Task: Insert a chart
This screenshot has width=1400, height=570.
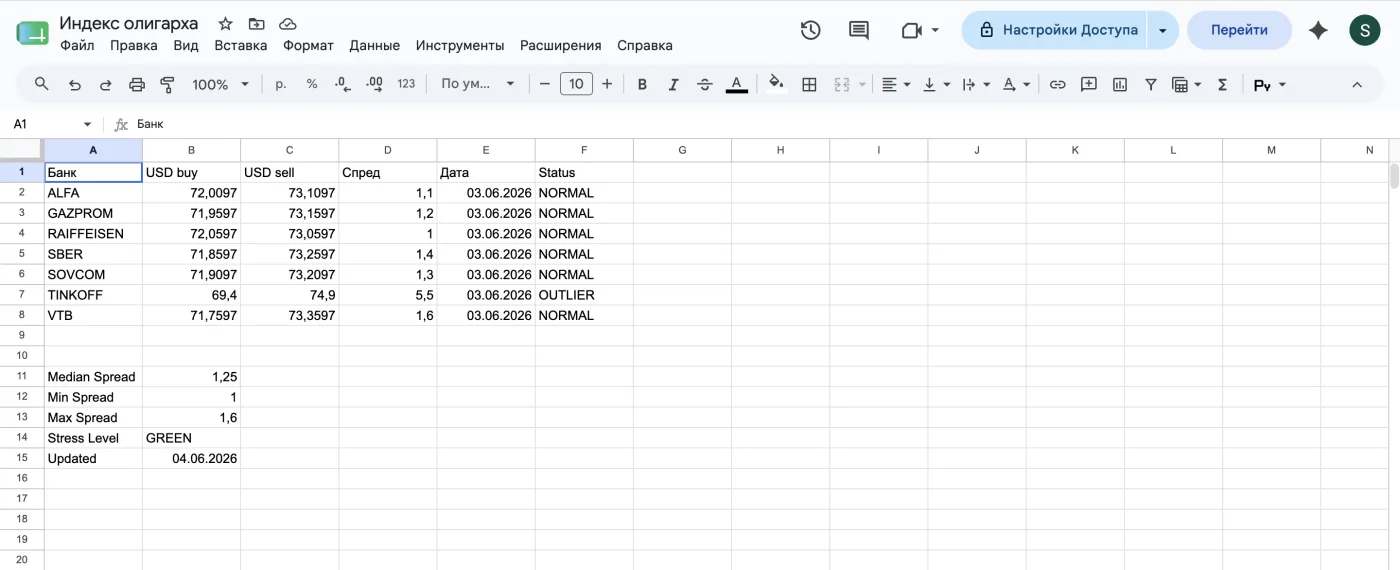Action: pos(1120,84)
